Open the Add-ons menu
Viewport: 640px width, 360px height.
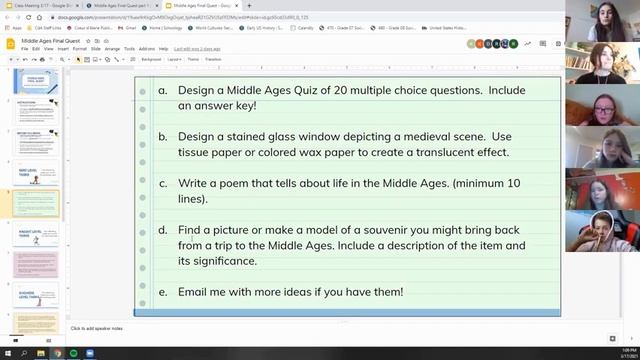(x=147, y=49)
